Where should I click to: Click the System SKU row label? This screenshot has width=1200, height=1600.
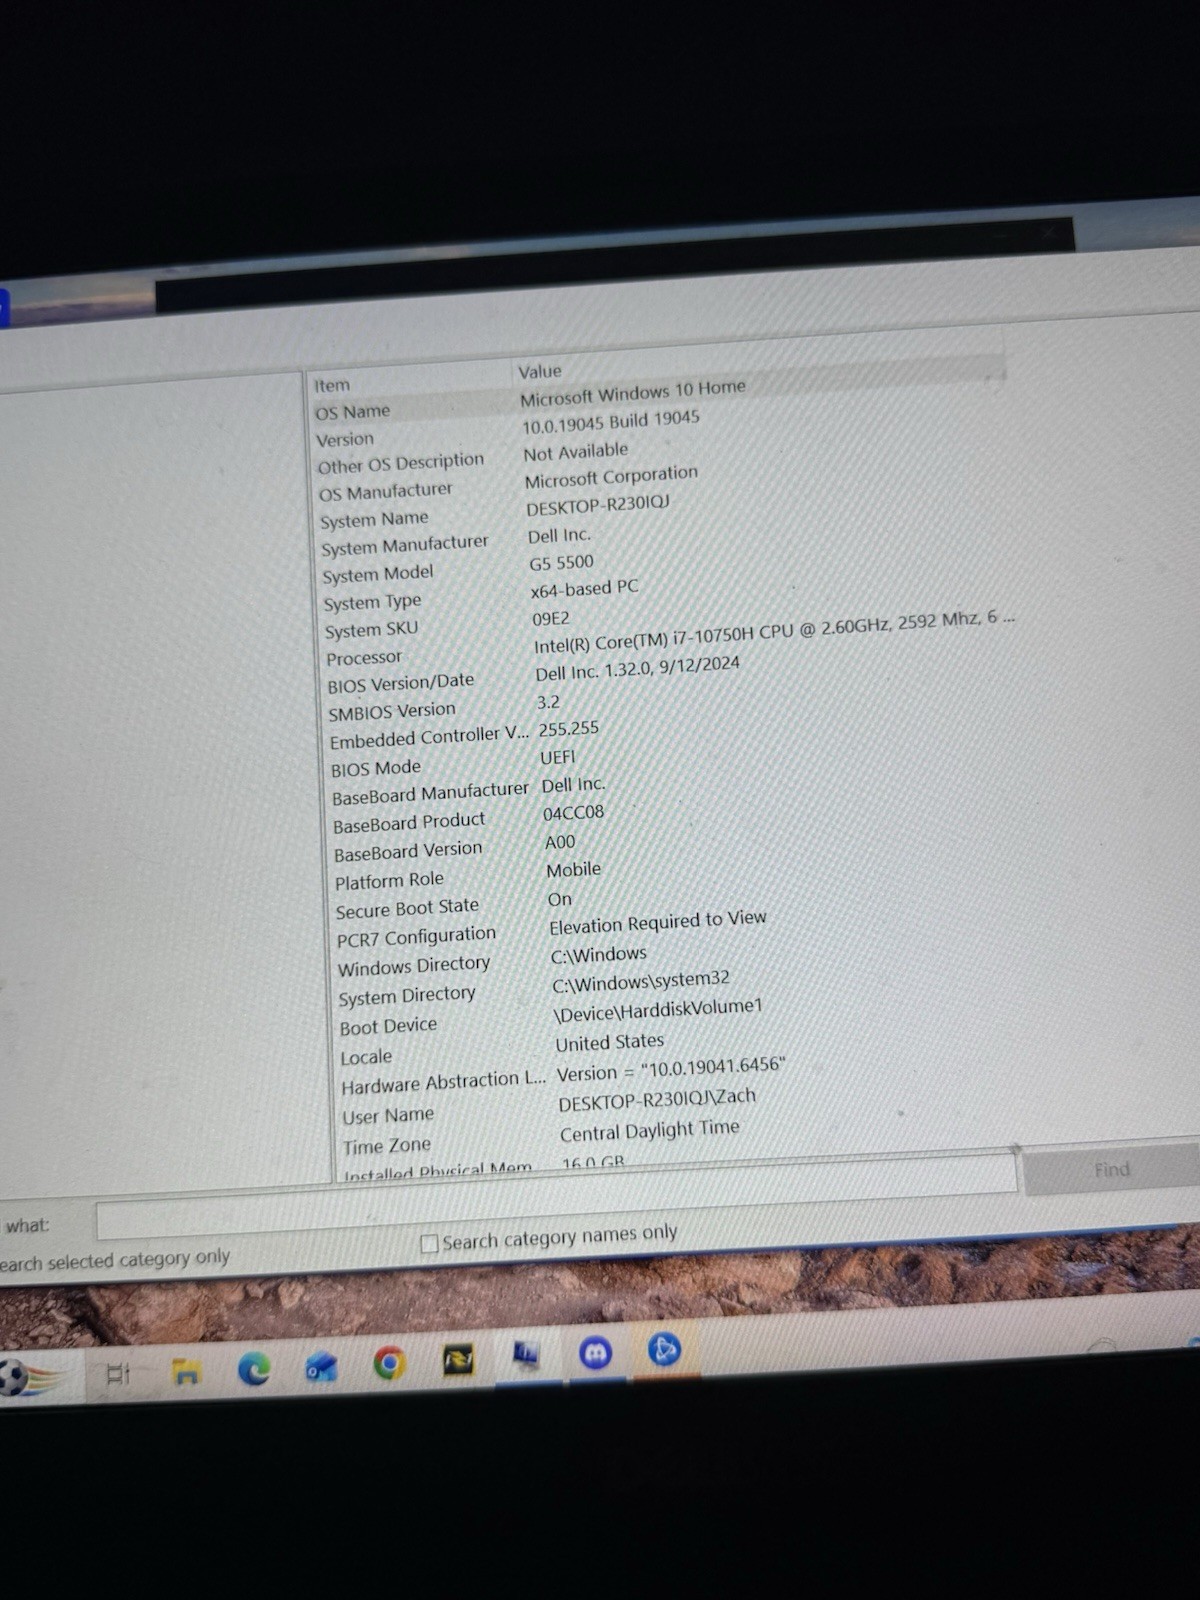pyautogui.click(x=371, y=630)
